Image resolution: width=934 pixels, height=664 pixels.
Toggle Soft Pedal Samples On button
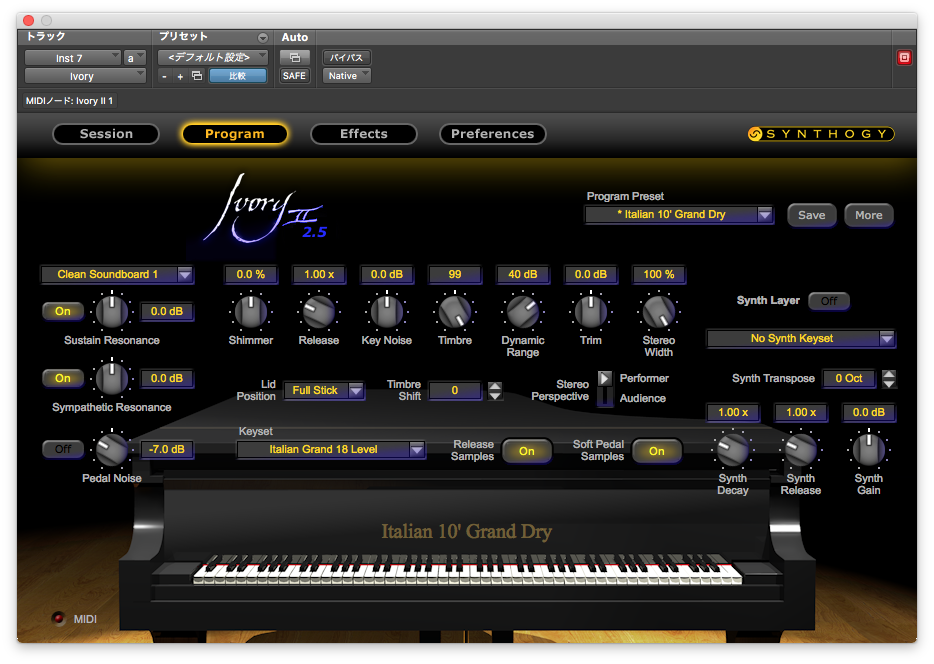click(x=656, y=451)
